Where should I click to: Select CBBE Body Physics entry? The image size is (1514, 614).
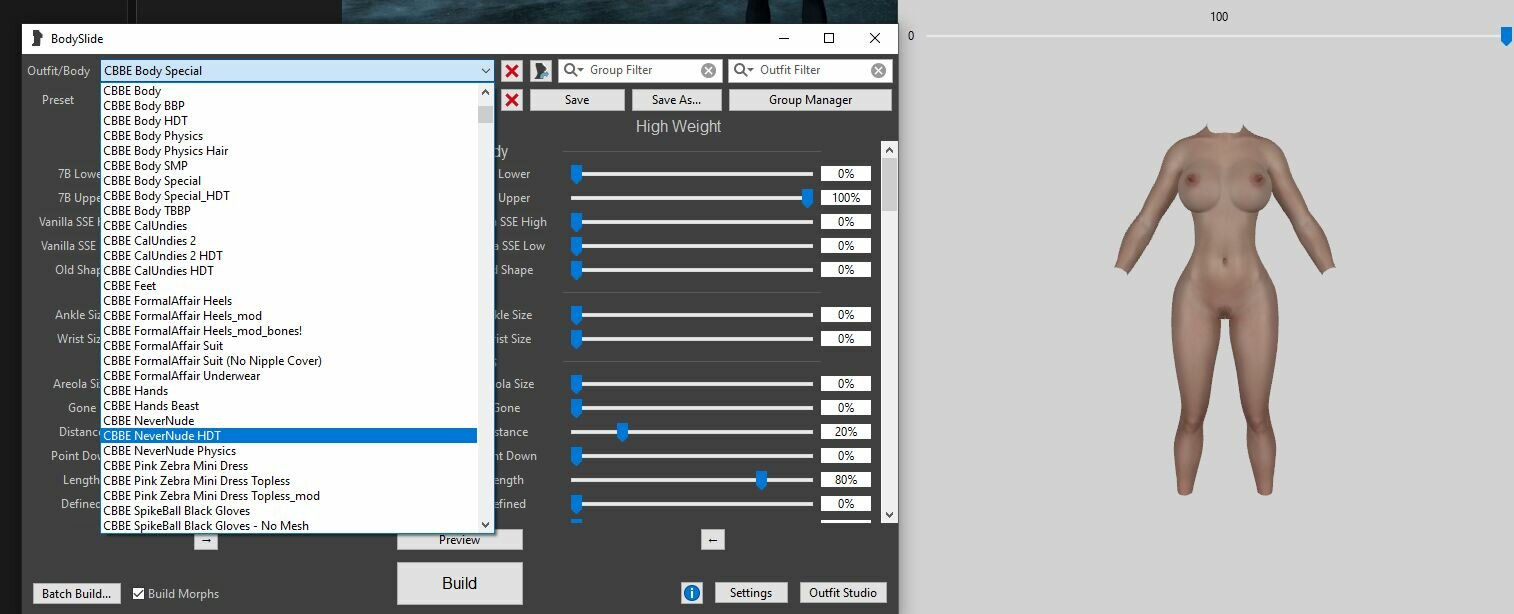pyautogui.click(x=288, y=135)
